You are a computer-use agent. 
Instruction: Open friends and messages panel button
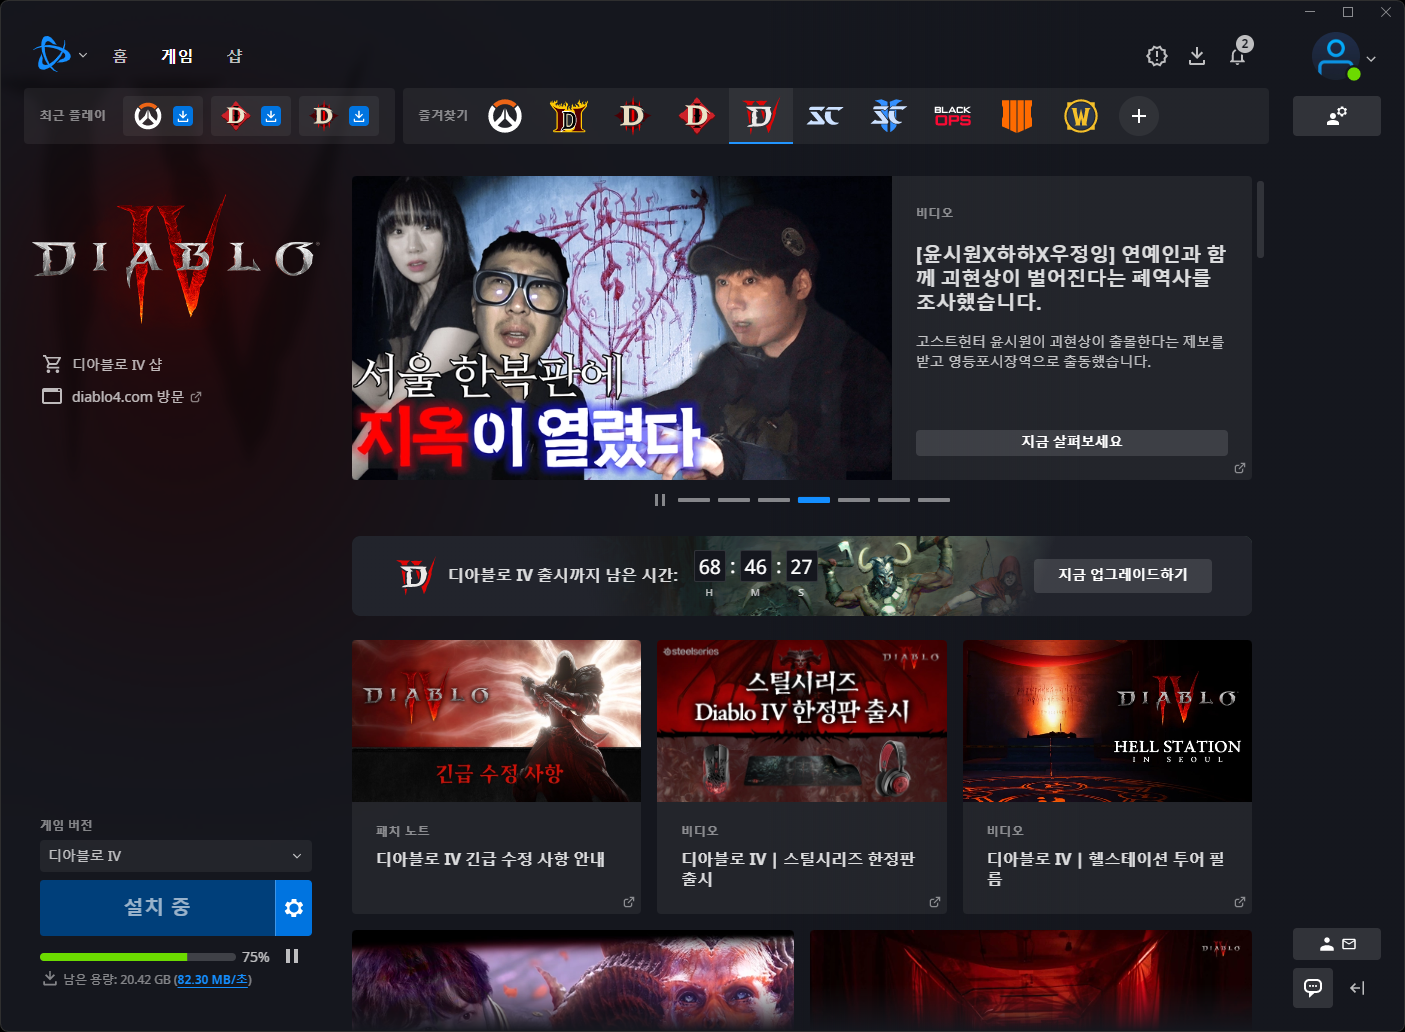point(1337,944)
